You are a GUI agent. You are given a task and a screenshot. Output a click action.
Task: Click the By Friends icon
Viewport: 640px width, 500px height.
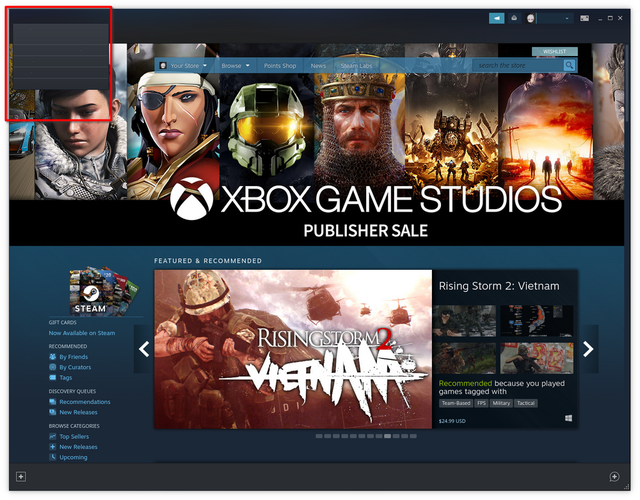pyautogui.click(x=53, y=357)
